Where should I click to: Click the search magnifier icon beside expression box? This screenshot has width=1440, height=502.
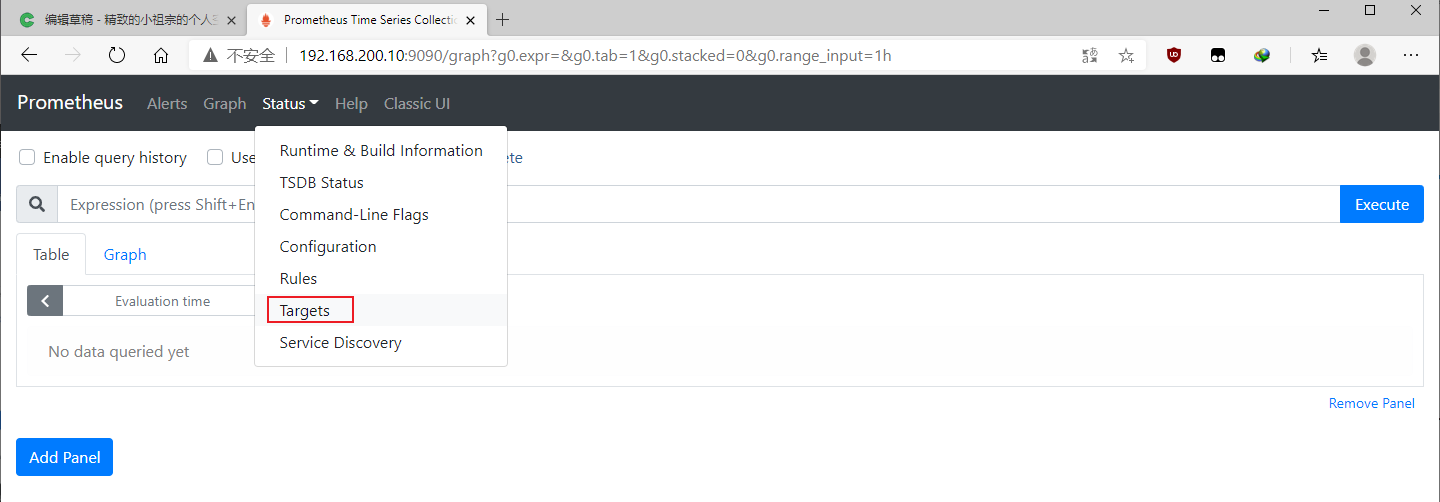(37, 204)
